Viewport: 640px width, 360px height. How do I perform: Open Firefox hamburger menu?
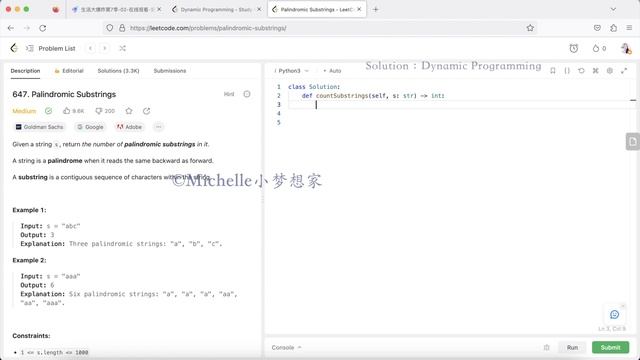pyautogui.click(x=629, y=28)
